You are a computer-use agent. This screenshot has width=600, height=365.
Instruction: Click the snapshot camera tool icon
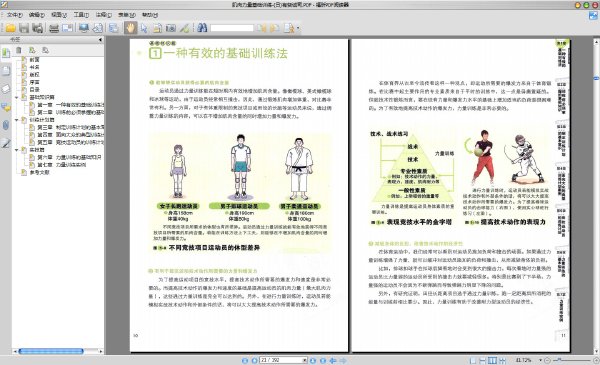pyautogui.click(x=171, y=28)
